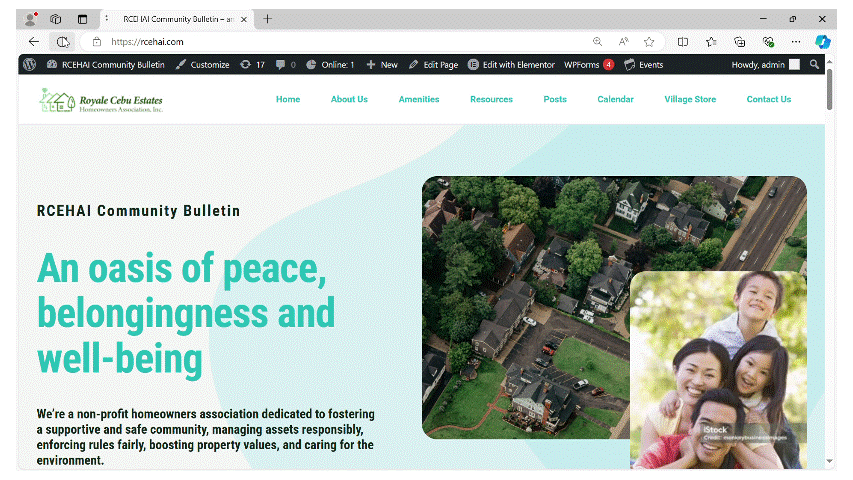Open the split screen icon

point(683,42)
